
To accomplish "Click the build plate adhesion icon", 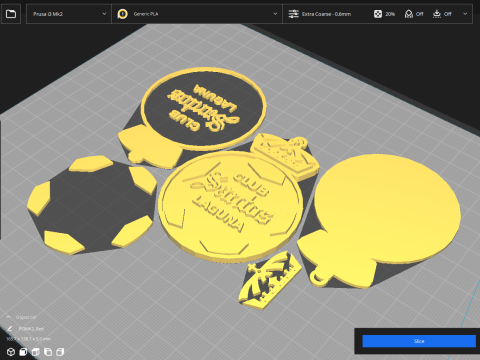I will pyautogui.click(x=437, y=14).
